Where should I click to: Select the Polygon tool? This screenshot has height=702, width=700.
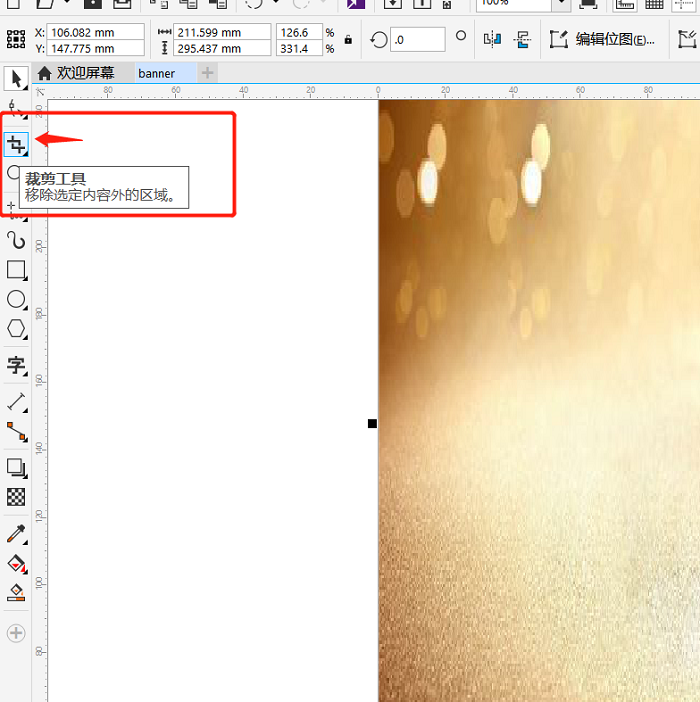pos(16,329)
